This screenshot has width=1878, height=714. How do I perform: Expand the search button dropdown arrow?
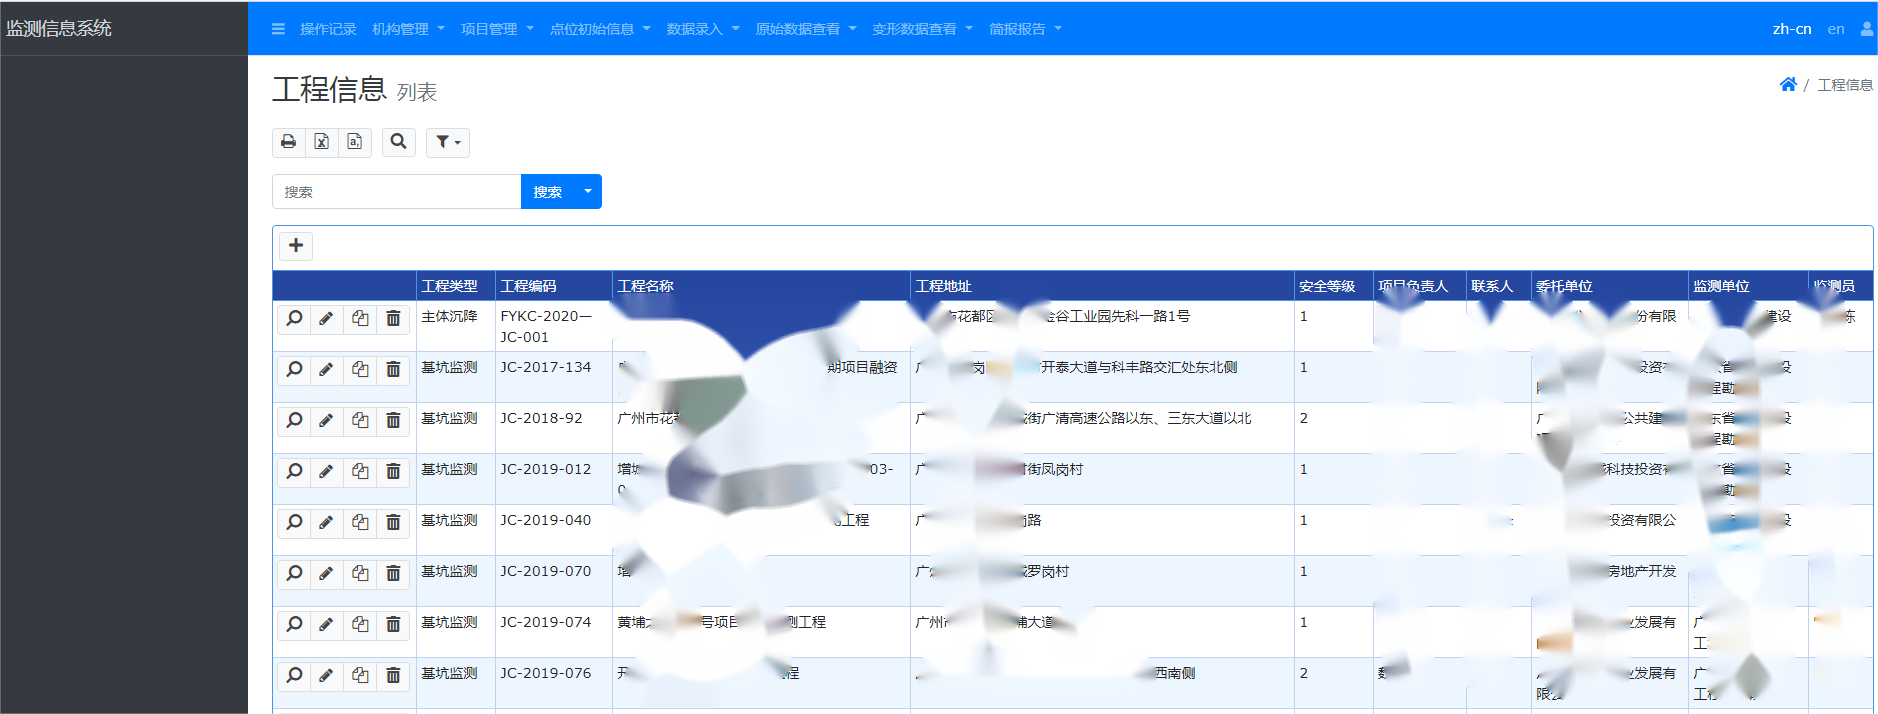[x=588, y=192]
